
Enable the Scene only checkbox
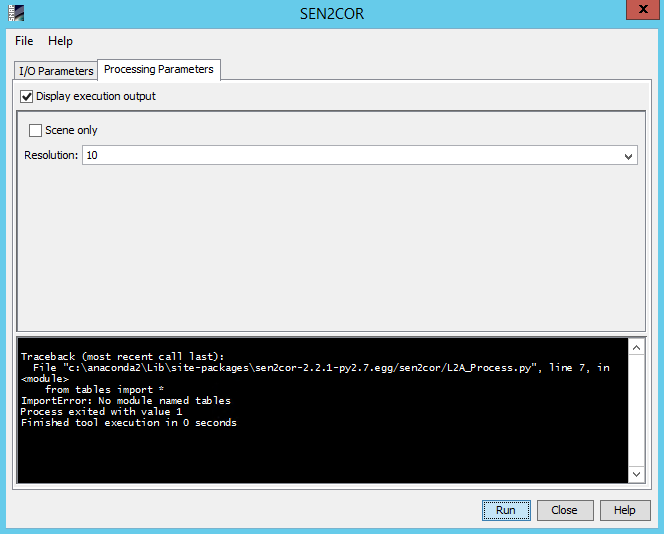[x=35, y=130]
